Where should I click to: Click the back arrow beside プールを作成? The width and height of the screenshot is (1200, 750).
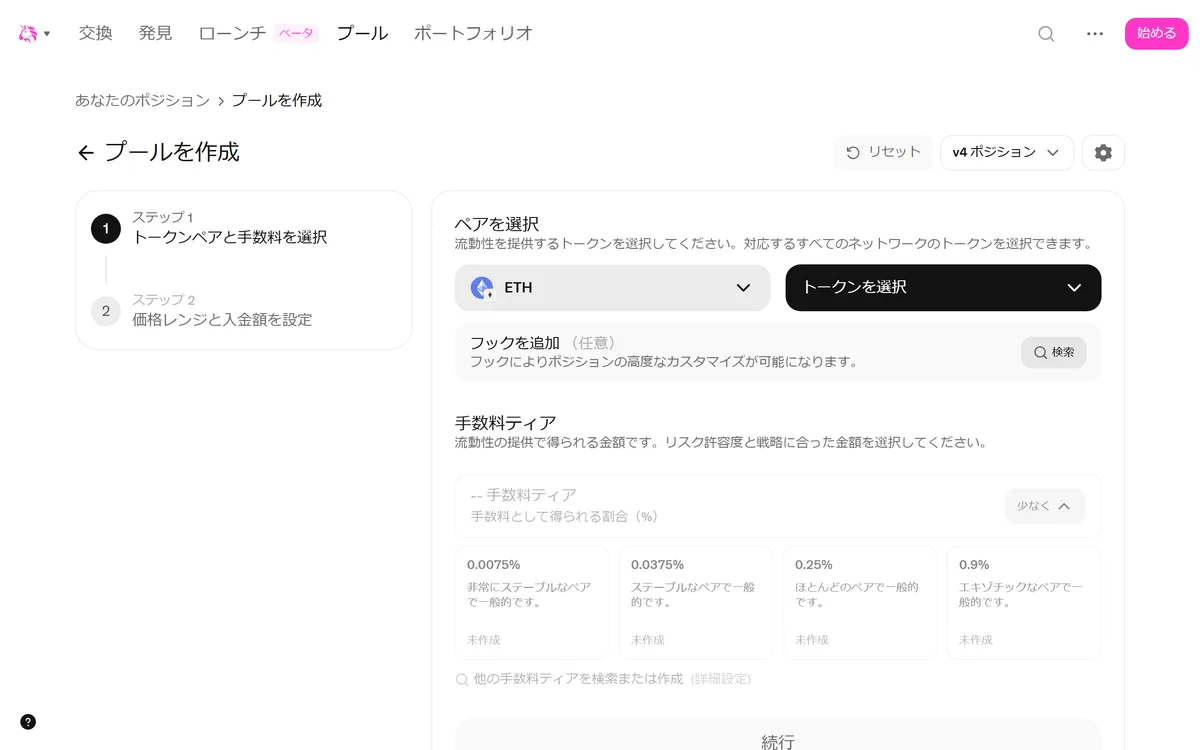point(86,153)
